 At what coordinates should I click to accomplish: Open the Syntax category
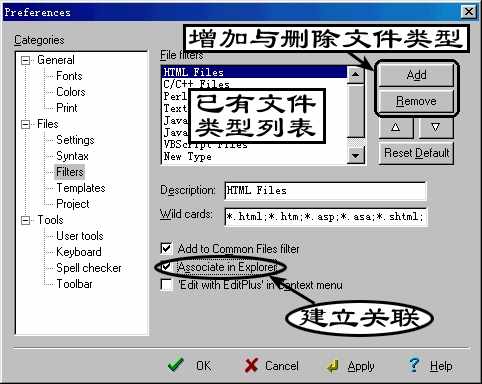point(72,156)
